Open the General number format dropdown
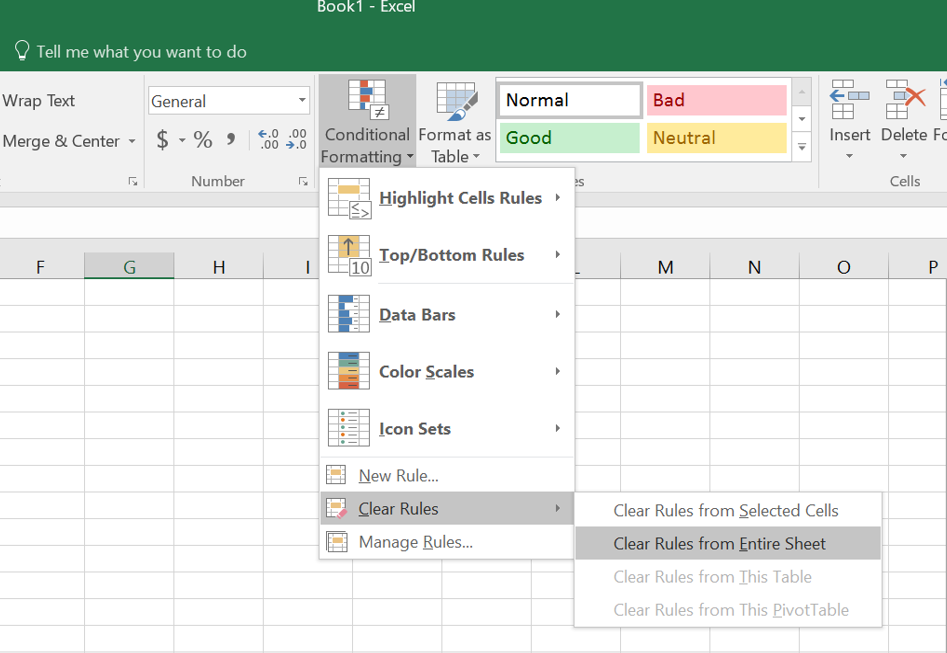 [302, 100]
